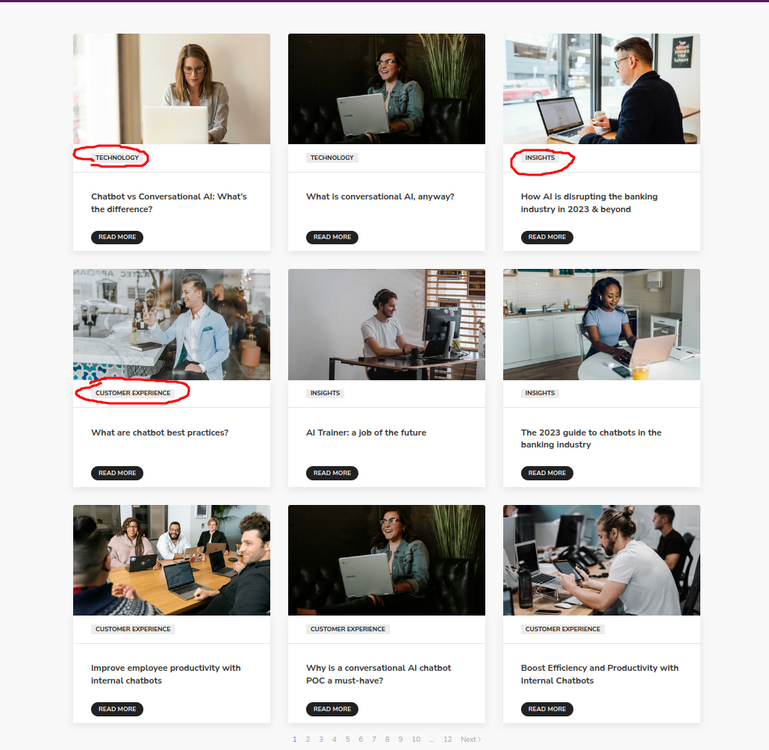The image size is (769, 750).
Task: Open the AI Trainer article thumbnail
Action: tap(386, 324)
